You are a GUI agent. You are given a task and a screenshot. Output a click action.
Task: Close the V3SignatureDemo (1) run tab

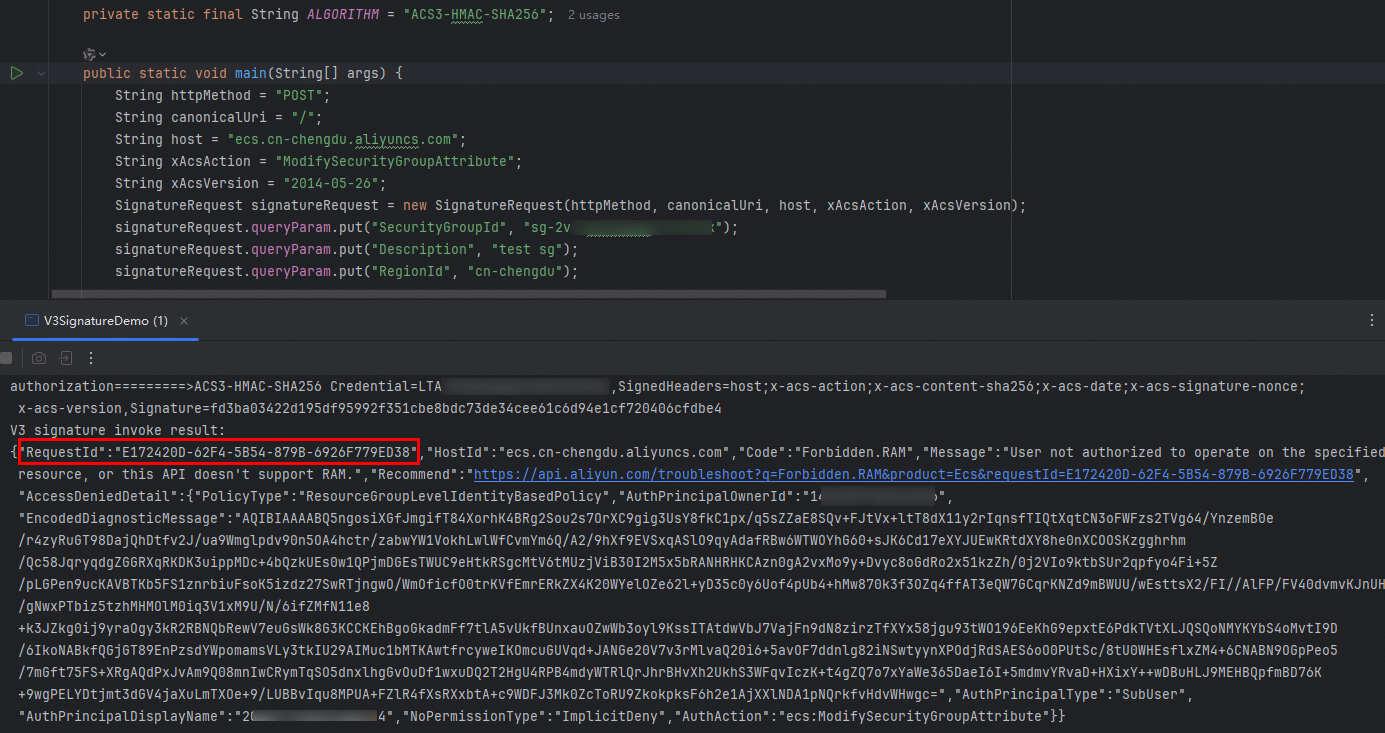click(186, 321)
